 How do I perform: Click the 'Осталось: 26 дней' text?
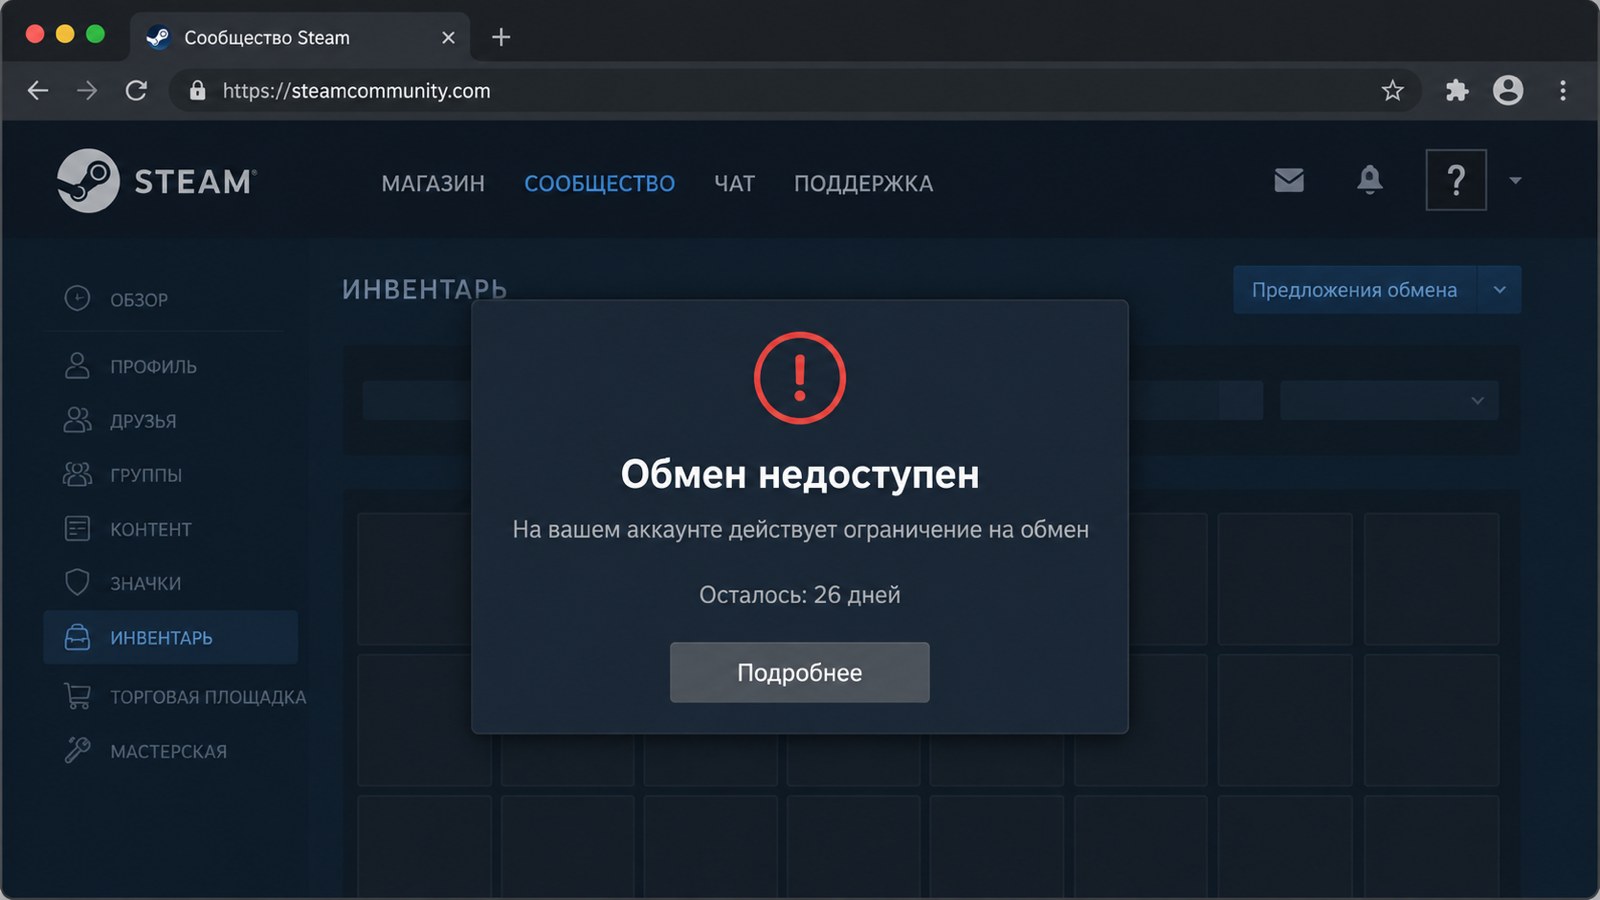(800, 595)
